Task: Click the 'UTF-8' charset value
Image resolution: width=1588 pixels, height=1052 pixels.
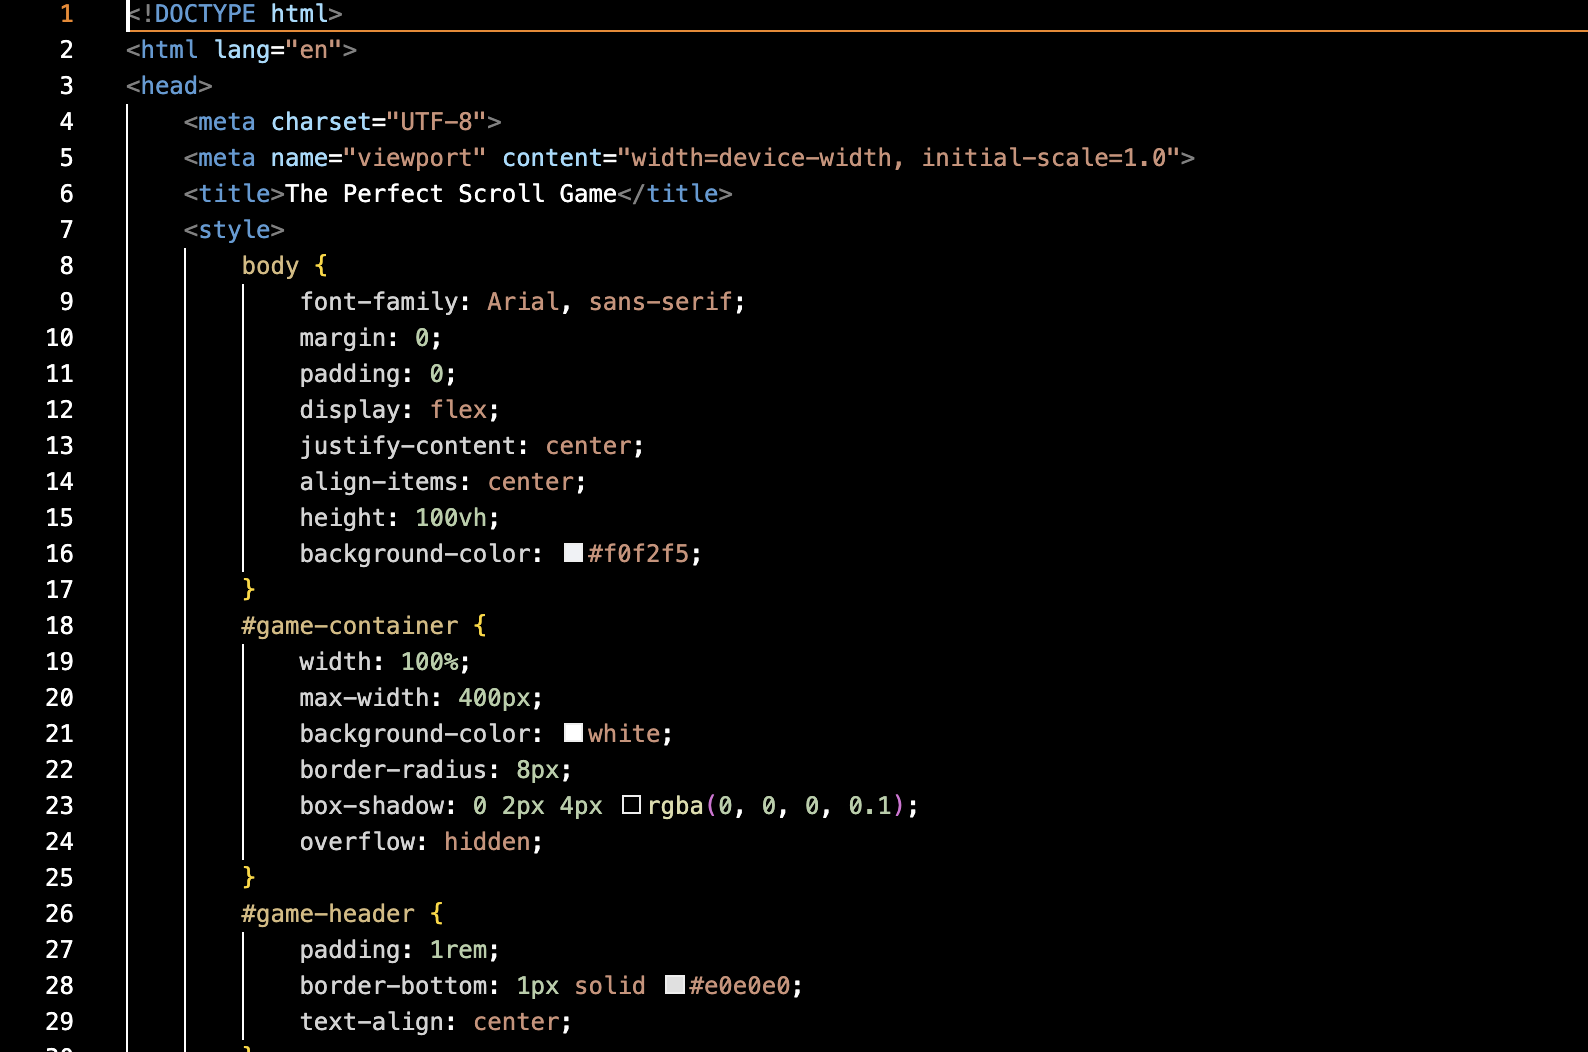Action: (436, 122)
